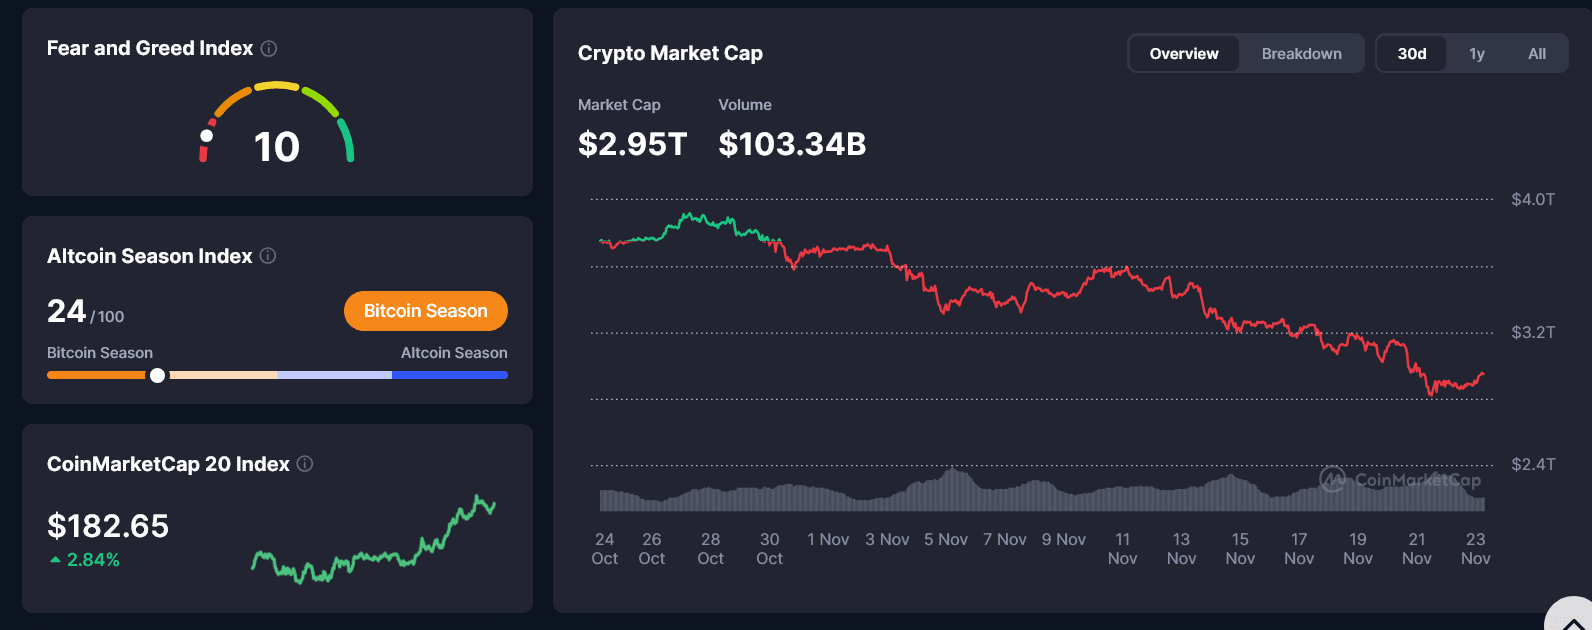Open the Altcoin Season Index info tooltip

click(x=267, y=255)
